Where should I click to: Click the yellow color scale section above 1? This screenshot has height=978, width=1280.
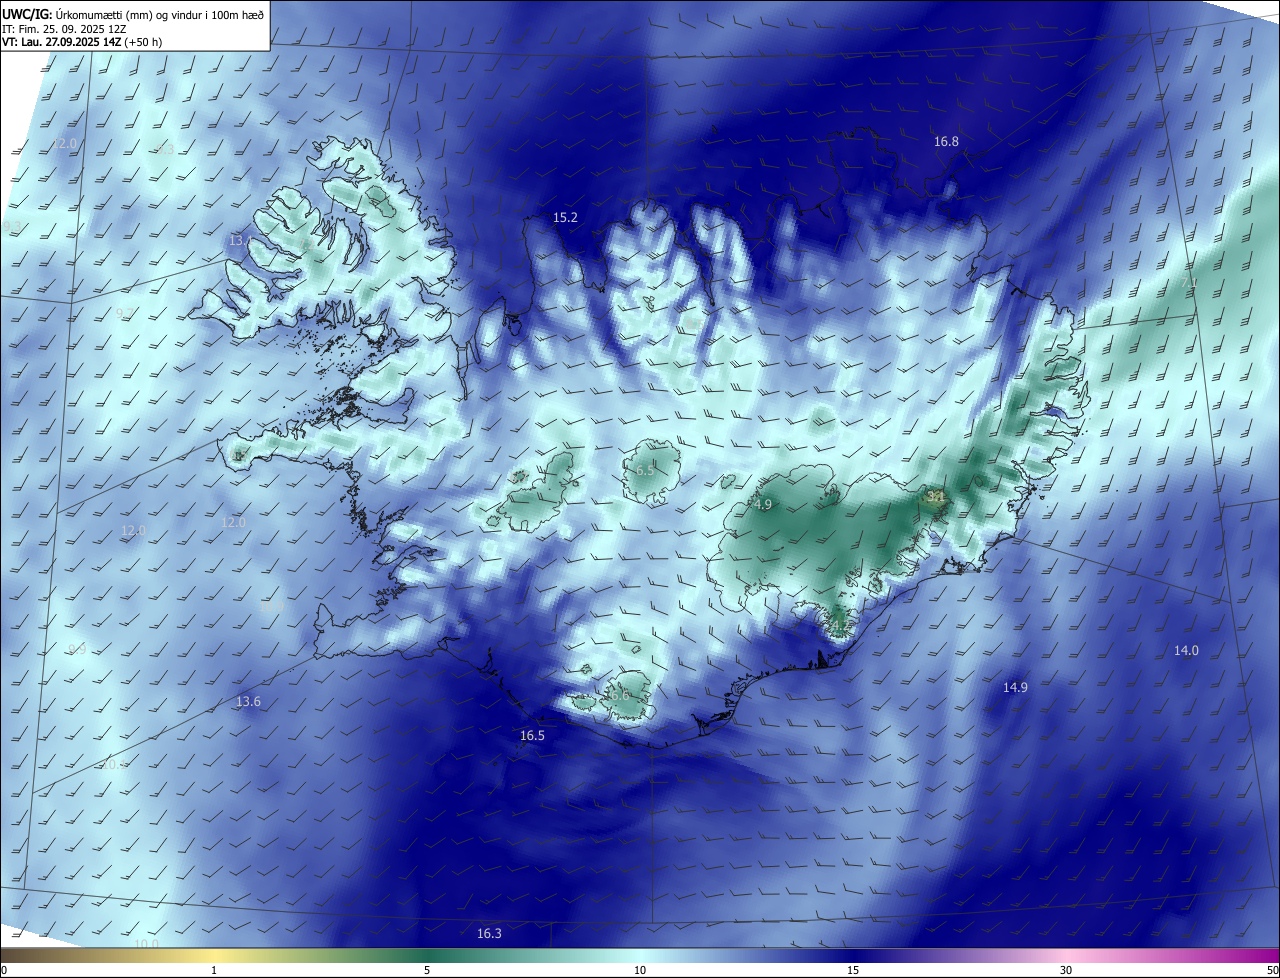coord(214,955)
